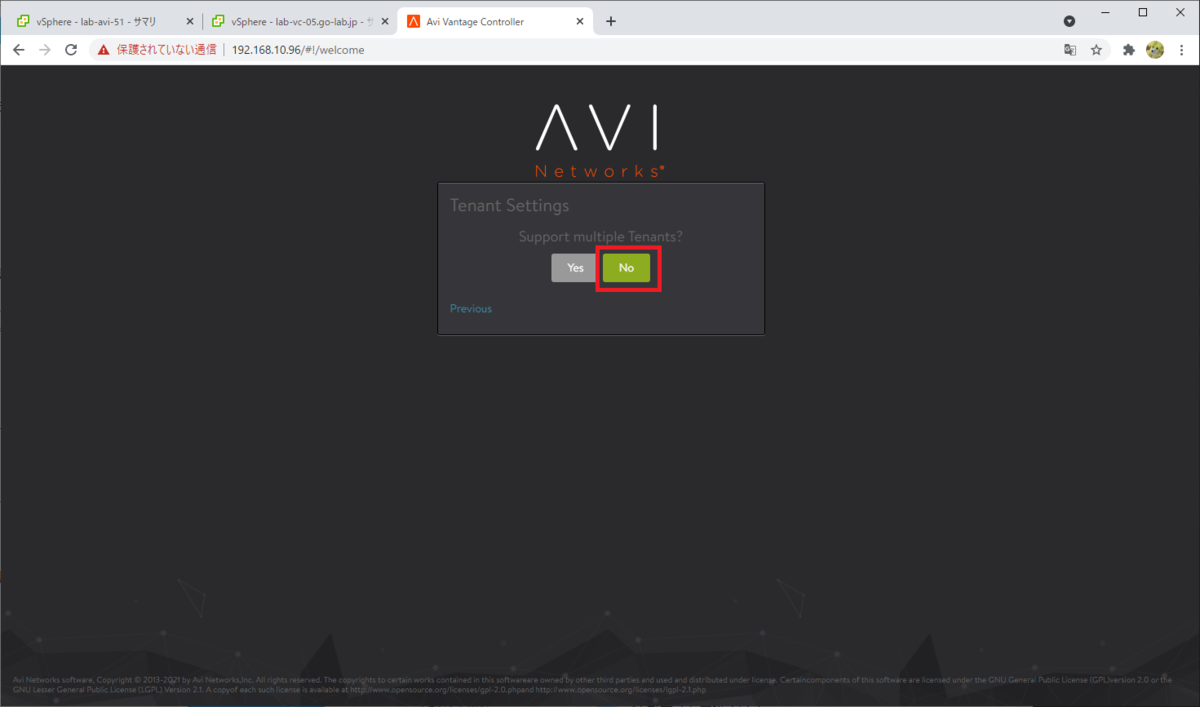The width and height of the screenshot is (1200, 707).
Task: Click the Tenant Settings heading
Action: (x=509, y=205)
